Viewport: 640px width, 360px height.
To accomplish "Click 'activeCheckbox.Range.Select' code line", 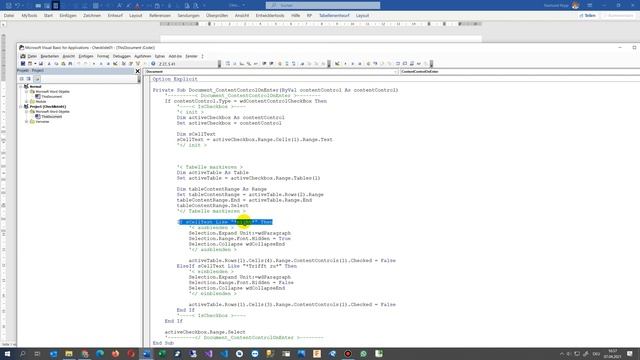I will 205,332.
